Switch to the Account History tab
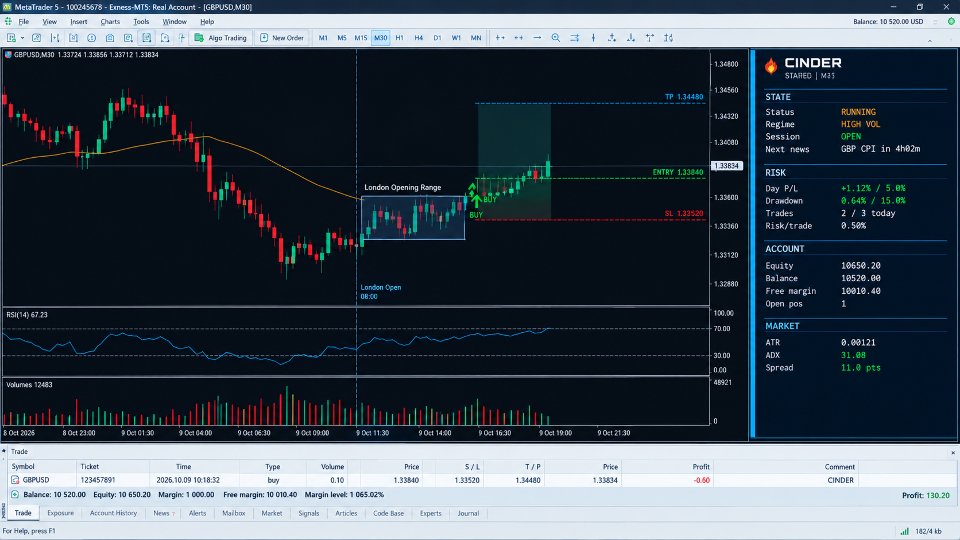The image size is (960, 540). coord(113,513)
